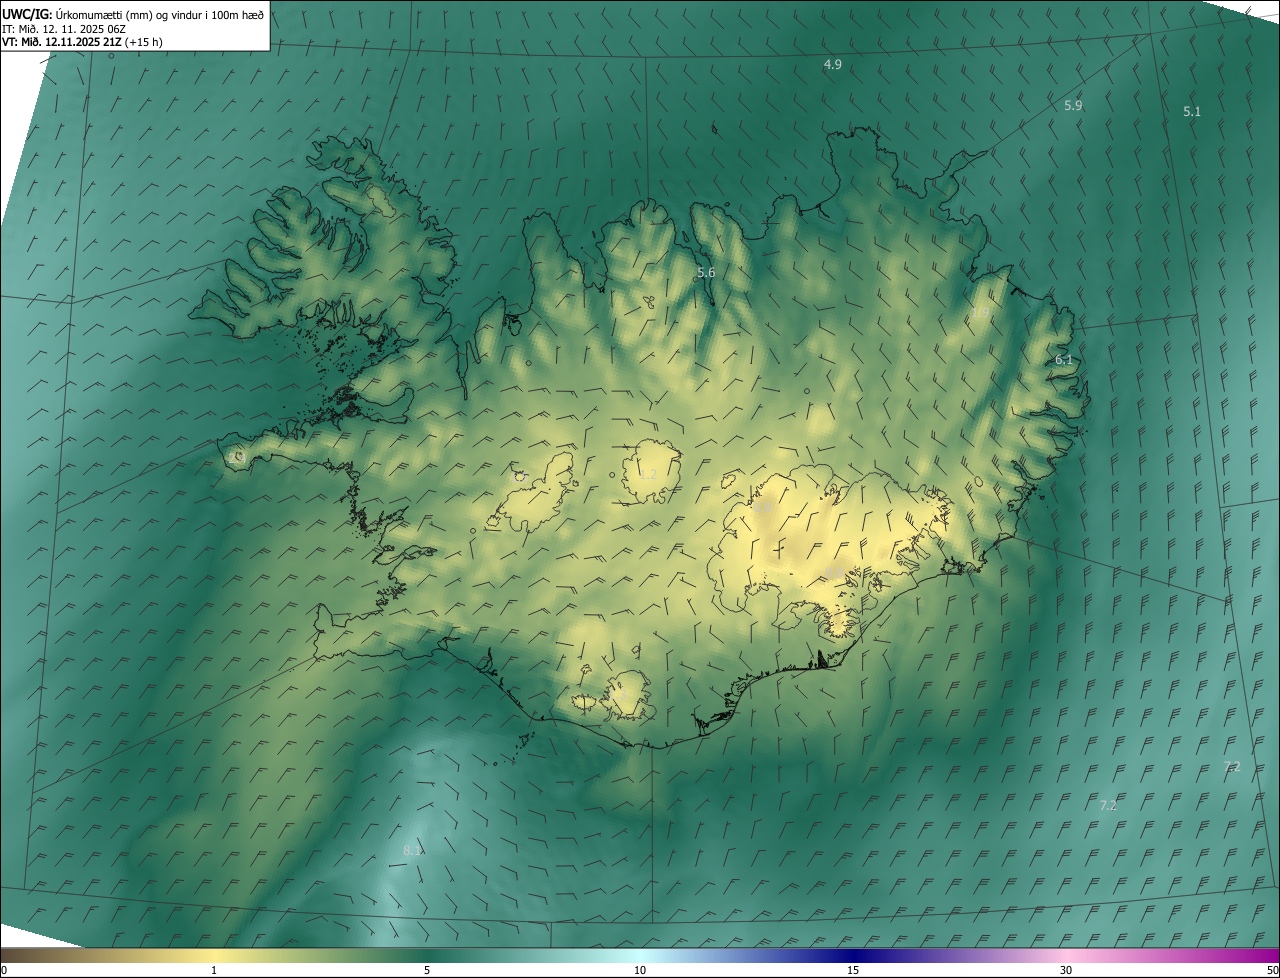Image resolution: width=1280 pixels, height=978 pixels.
Task: Click the 1 tick on the color scale
Action: tap(214, 971)
